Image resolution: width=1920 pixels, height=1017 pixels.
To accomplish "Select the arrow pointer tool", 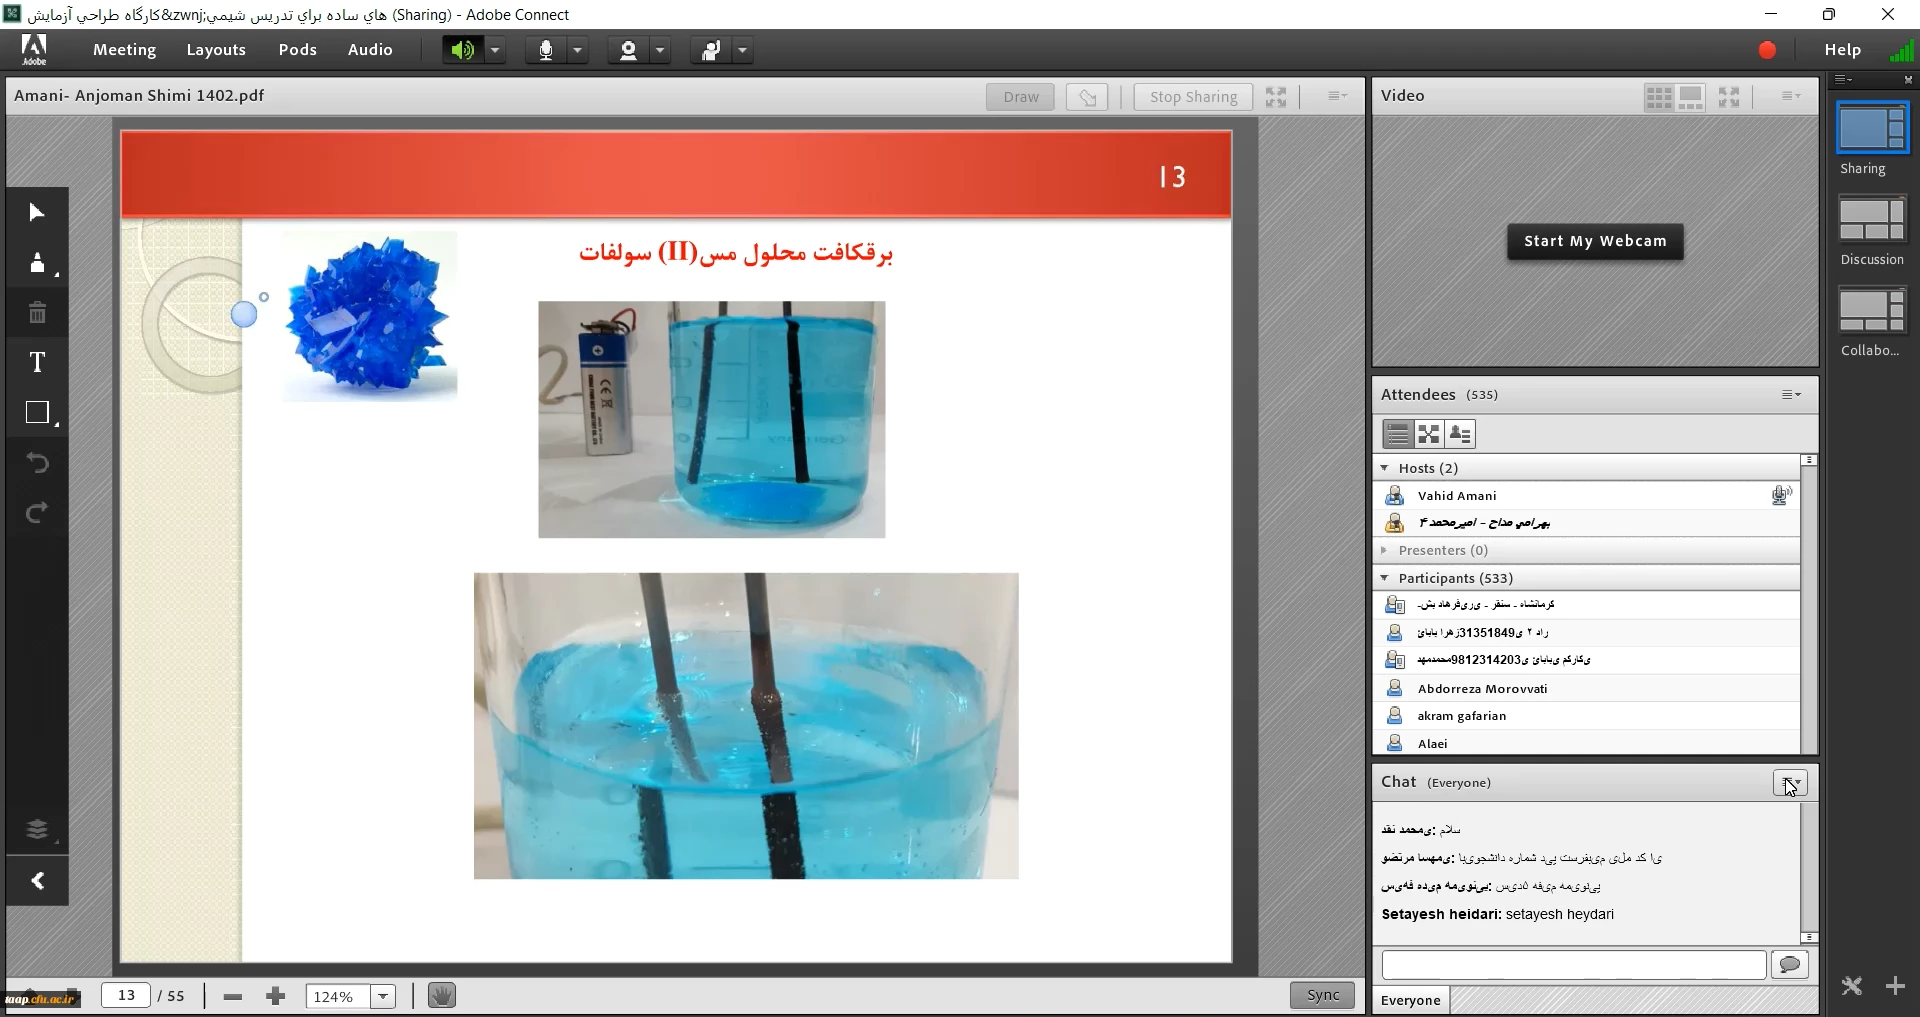I will tap(37, 212).
